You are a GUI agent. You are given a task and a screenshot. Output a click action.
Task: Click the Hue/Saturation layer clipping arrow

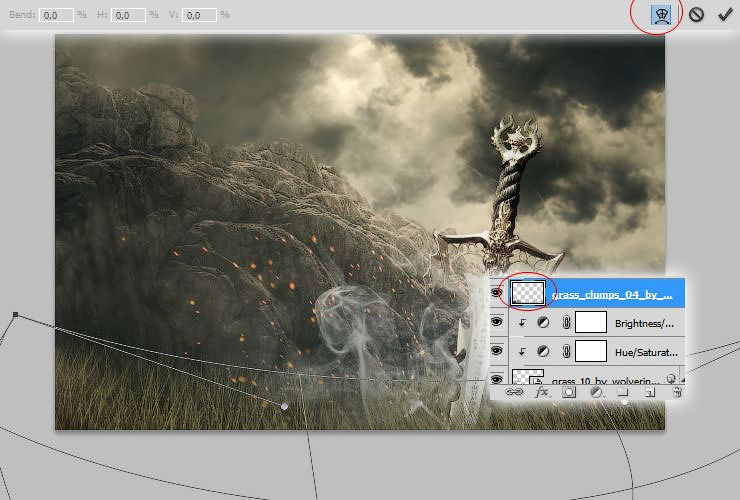[522, 352]
